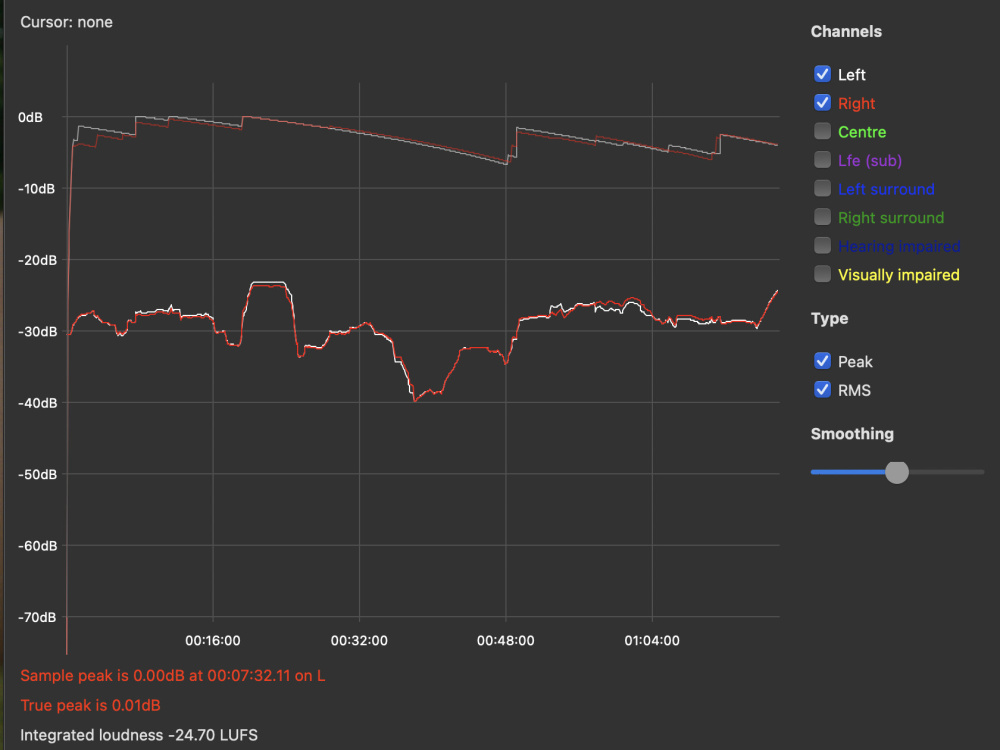Image resolution: width=1000 pixels, height=750 pixels.
Task: Click the unfilled right part of Smoothing slider
Action: point(946,472)
